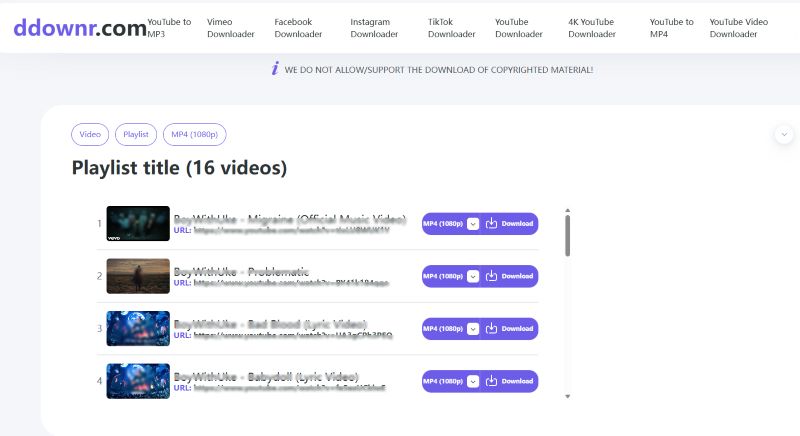
Task: Click the Migraine video title text
Action: 290,219
